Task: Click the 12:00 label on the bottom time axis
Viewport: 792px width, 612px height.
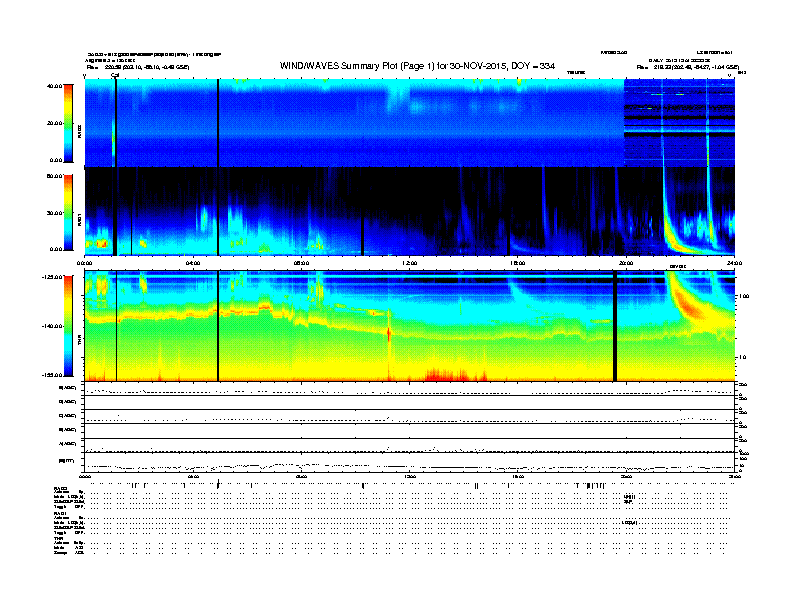Action: pos(410,476)
